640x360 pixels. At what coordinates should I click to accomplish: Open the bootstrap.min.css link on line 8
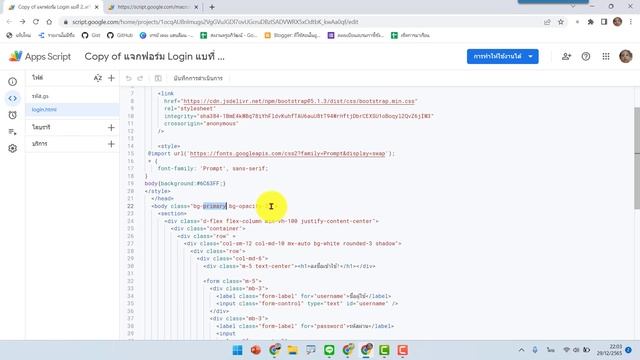click(299, 101)
